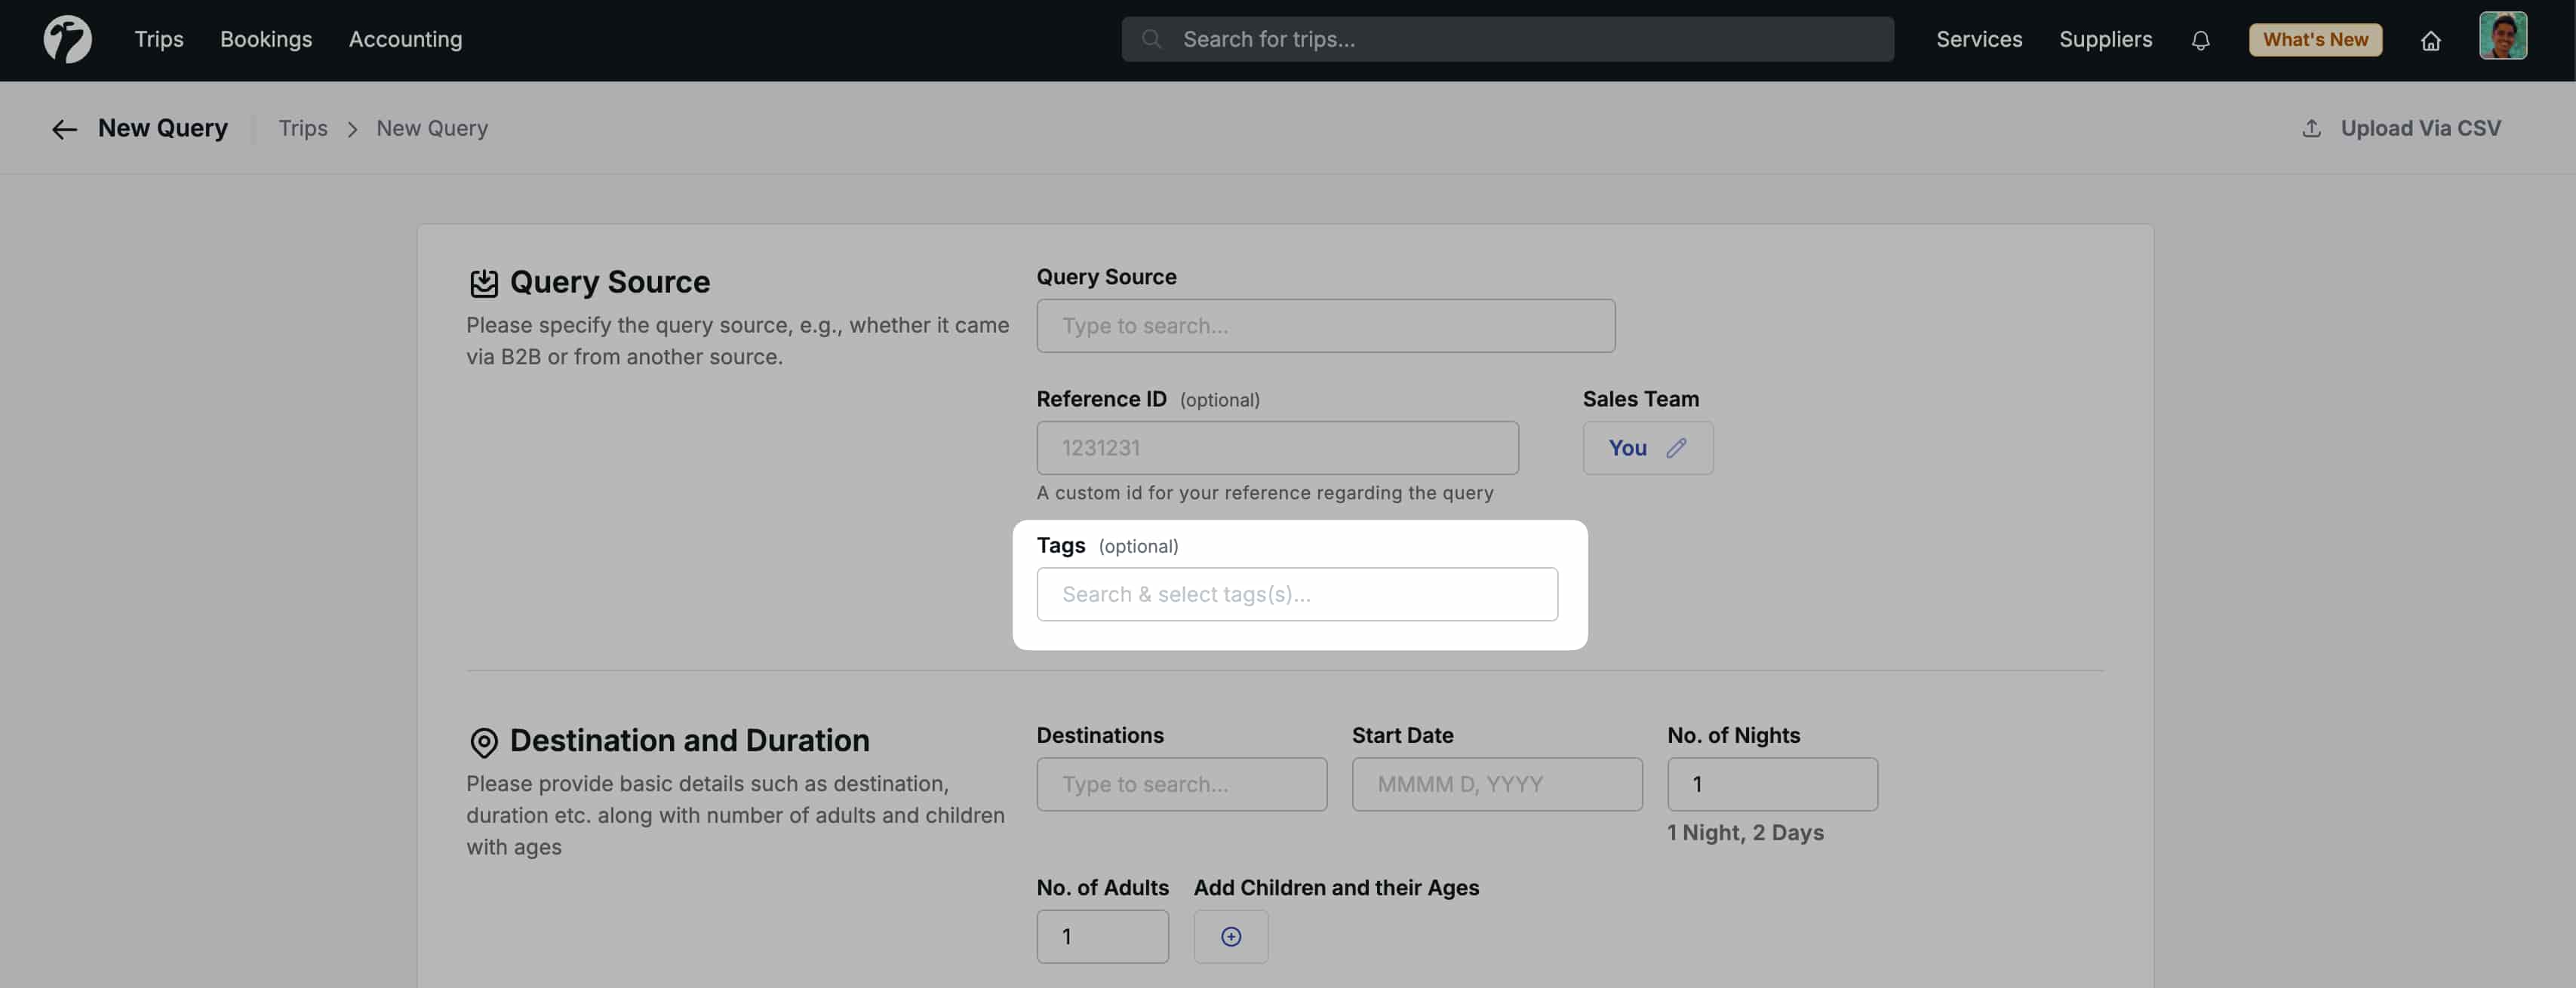Select the Bookings menu item
2576x988 pixels.
pos(265,39)
